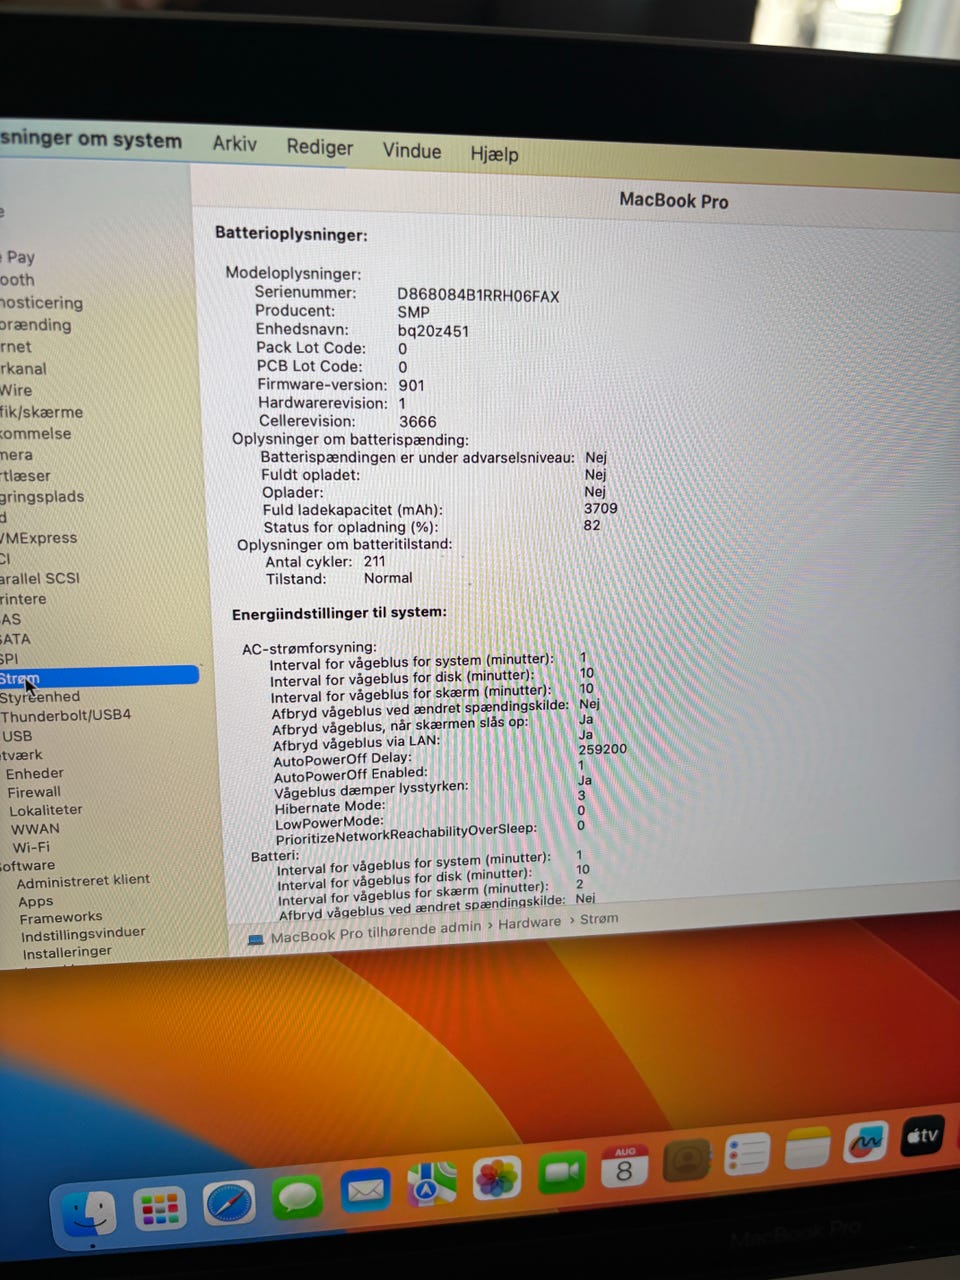The height and width of the screenshot is (1280, 960).
Task: Select USB in the sidebar
Action: point(17,735)
